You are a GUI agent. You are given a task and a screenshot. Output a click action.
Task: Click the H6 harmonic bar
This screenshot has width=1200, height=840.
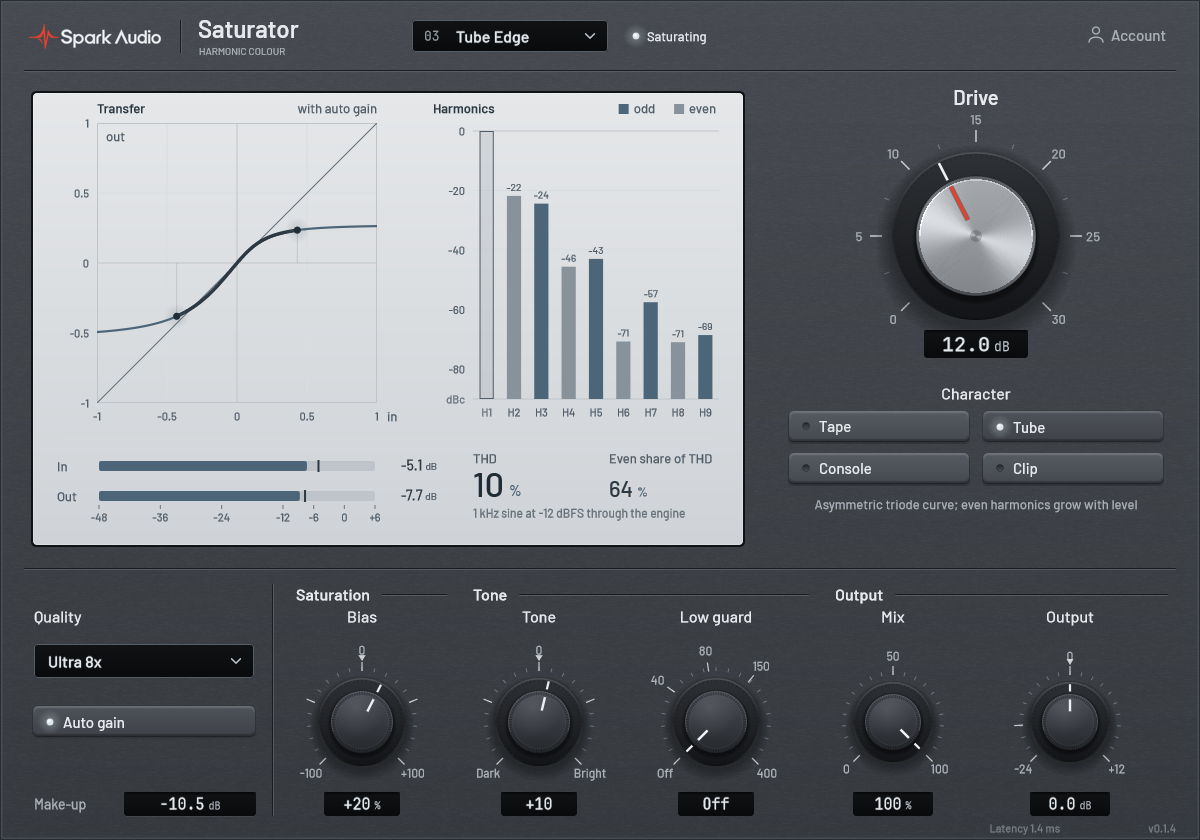[623, 371]
